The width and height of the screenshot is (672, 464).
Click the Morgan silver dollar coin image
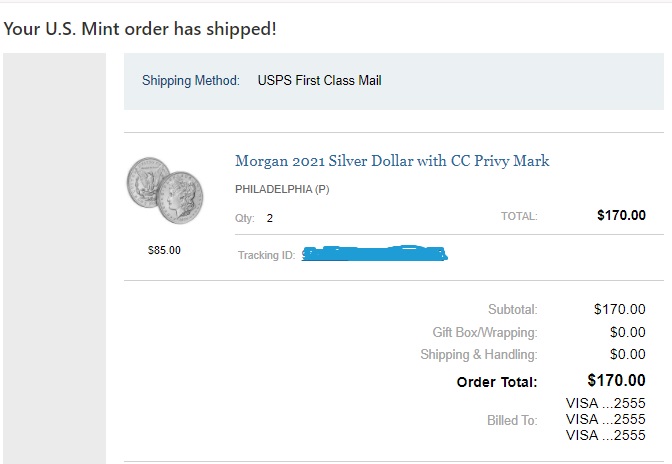[x=164, y=189]
